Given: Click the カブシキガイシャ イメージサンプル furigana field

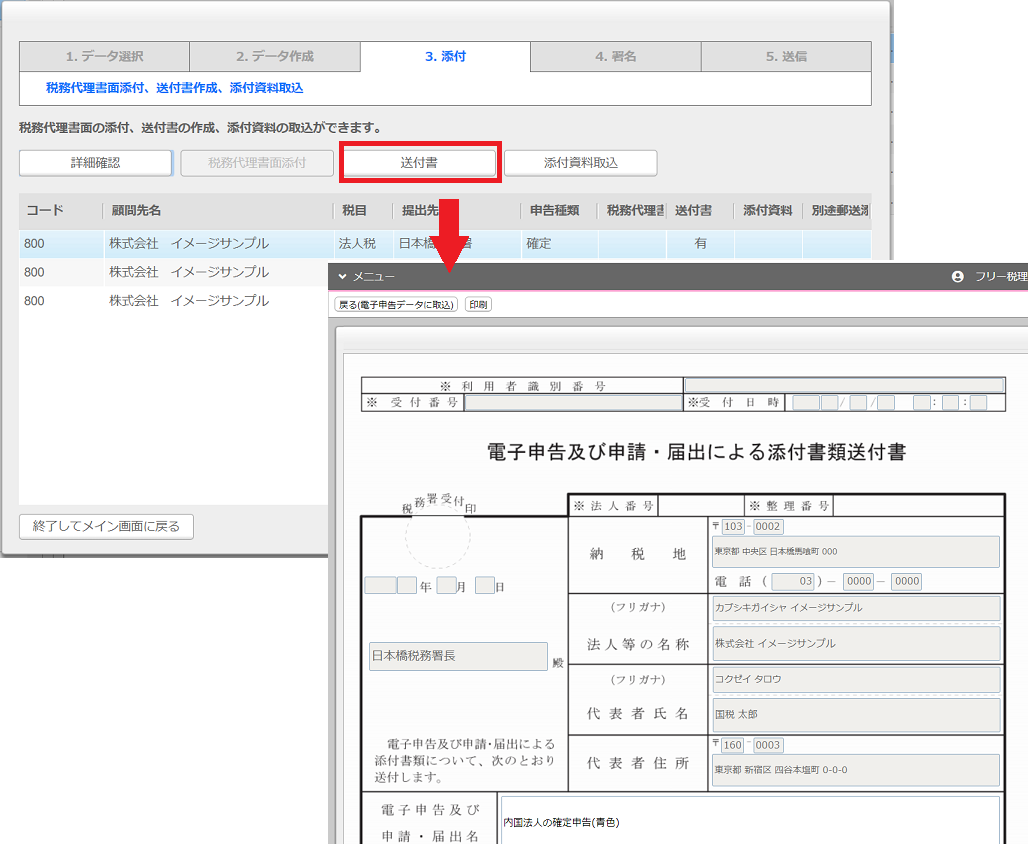Looking at the screenshot, I should pyautogui.click(x=856, y=608).
